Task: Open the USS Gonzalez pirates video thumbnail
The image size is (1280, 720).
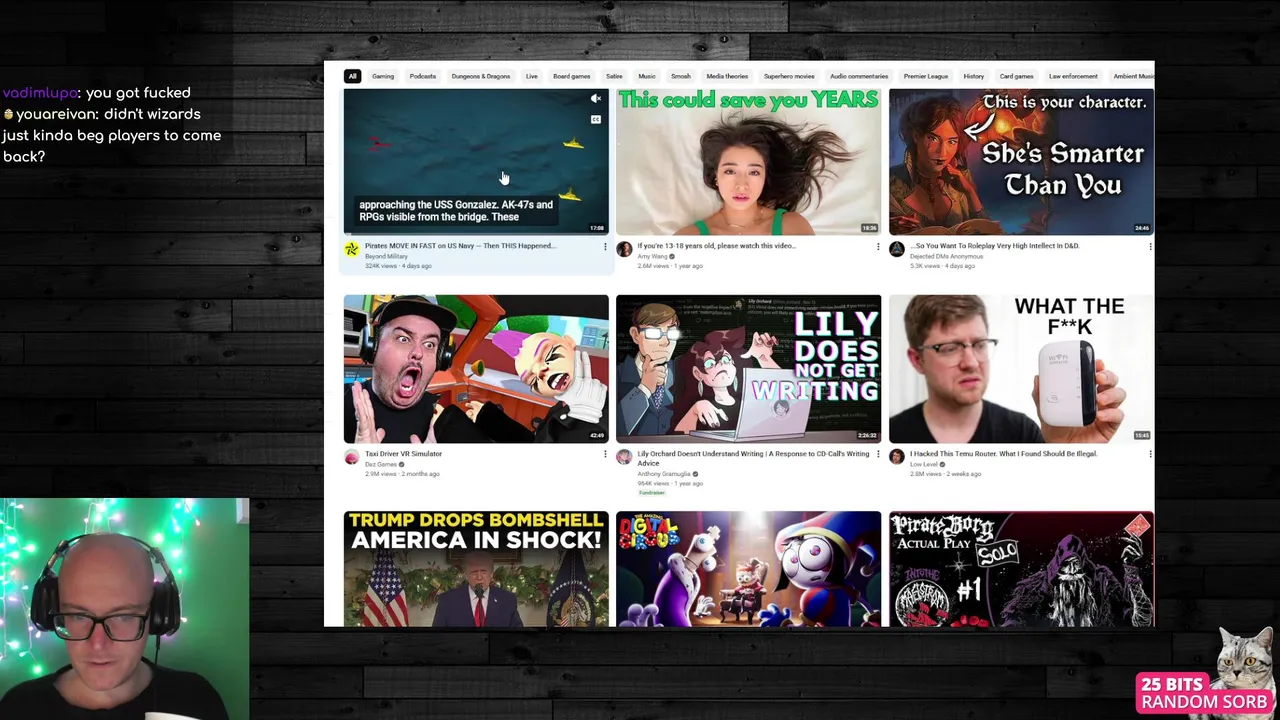Action: pyautogui.click(x=476, y=161)
